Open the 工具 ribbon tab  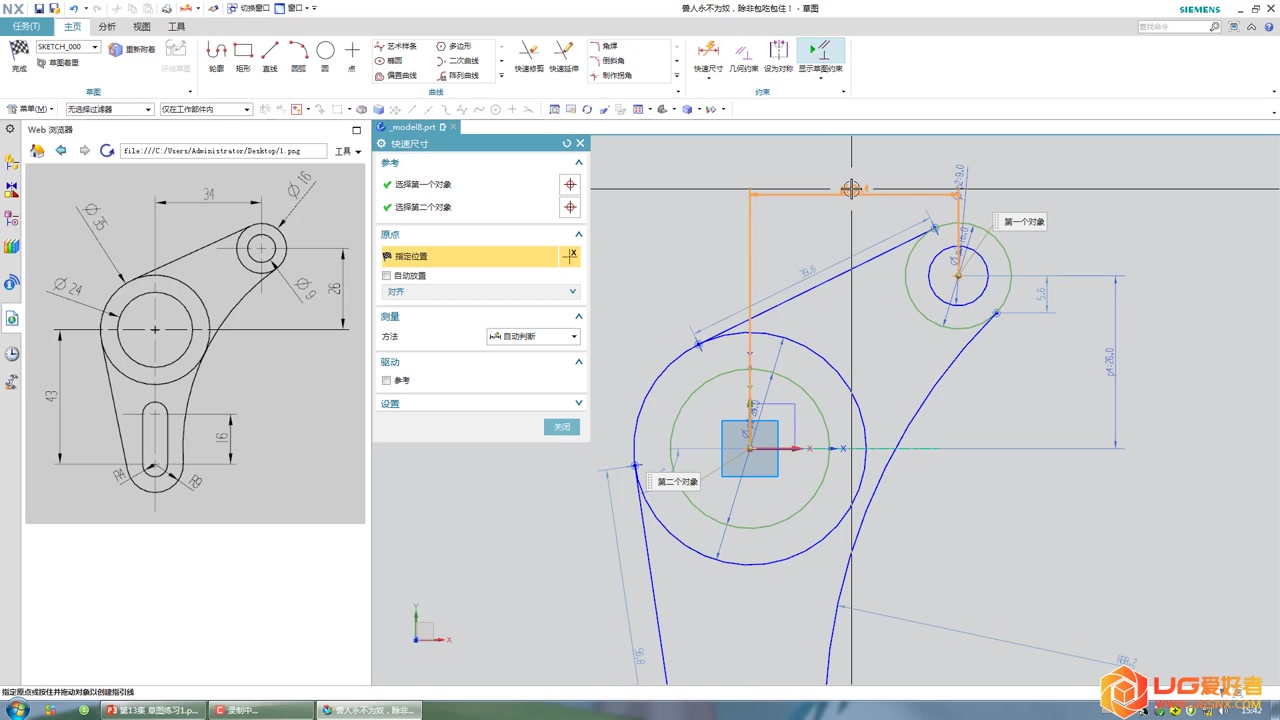(176, 27)
